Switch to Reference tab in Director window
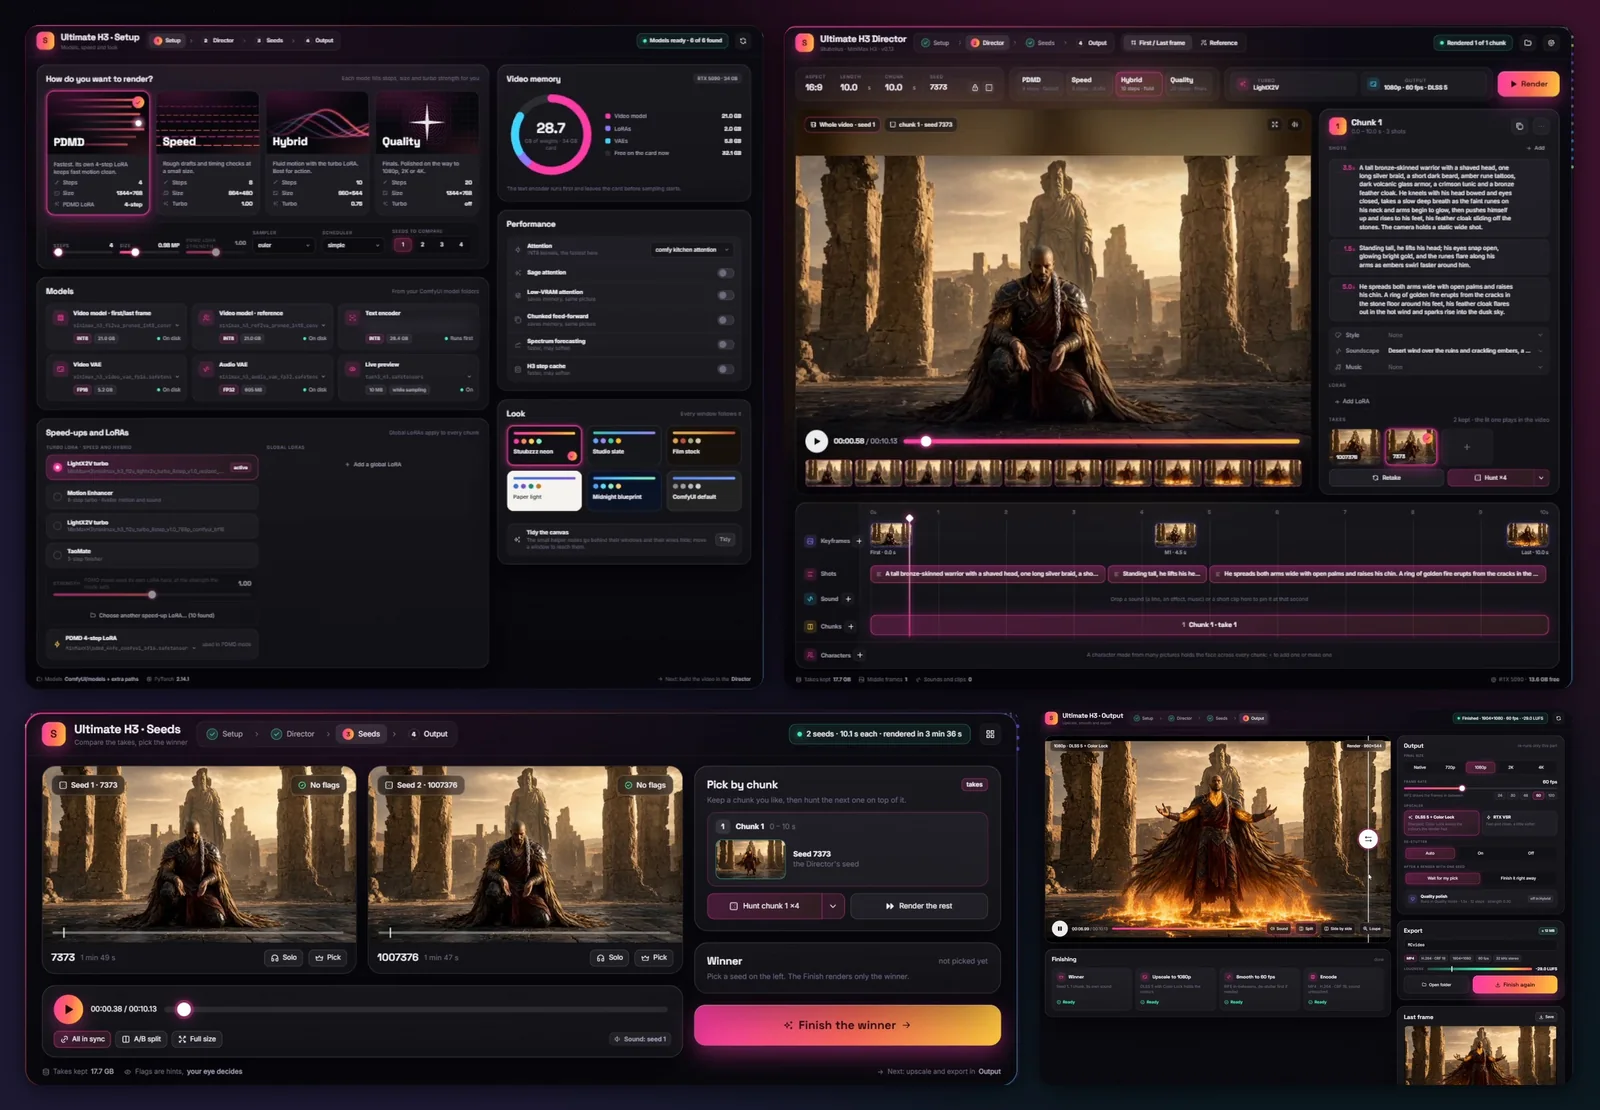1600x1110 pixels. coord(1218,43)
